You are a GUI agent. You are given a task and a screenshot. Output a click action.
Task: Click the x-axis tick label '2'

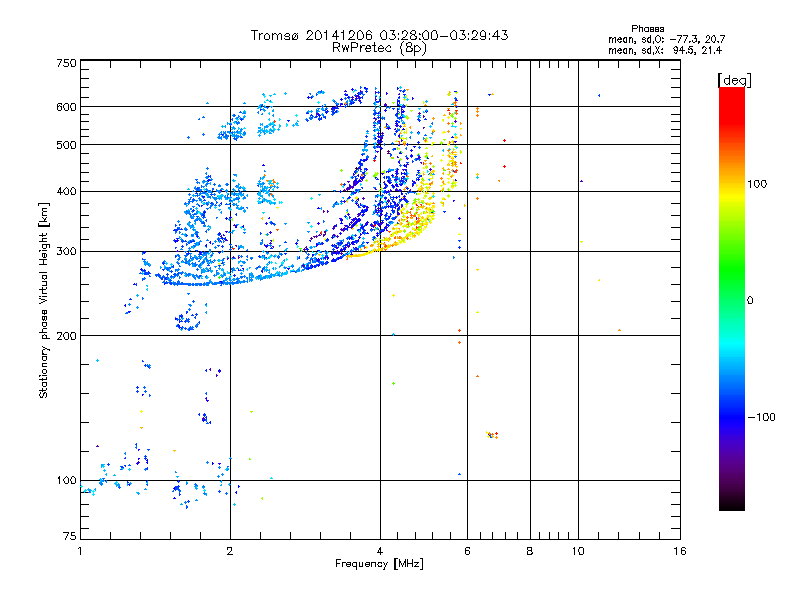(230, 551)
